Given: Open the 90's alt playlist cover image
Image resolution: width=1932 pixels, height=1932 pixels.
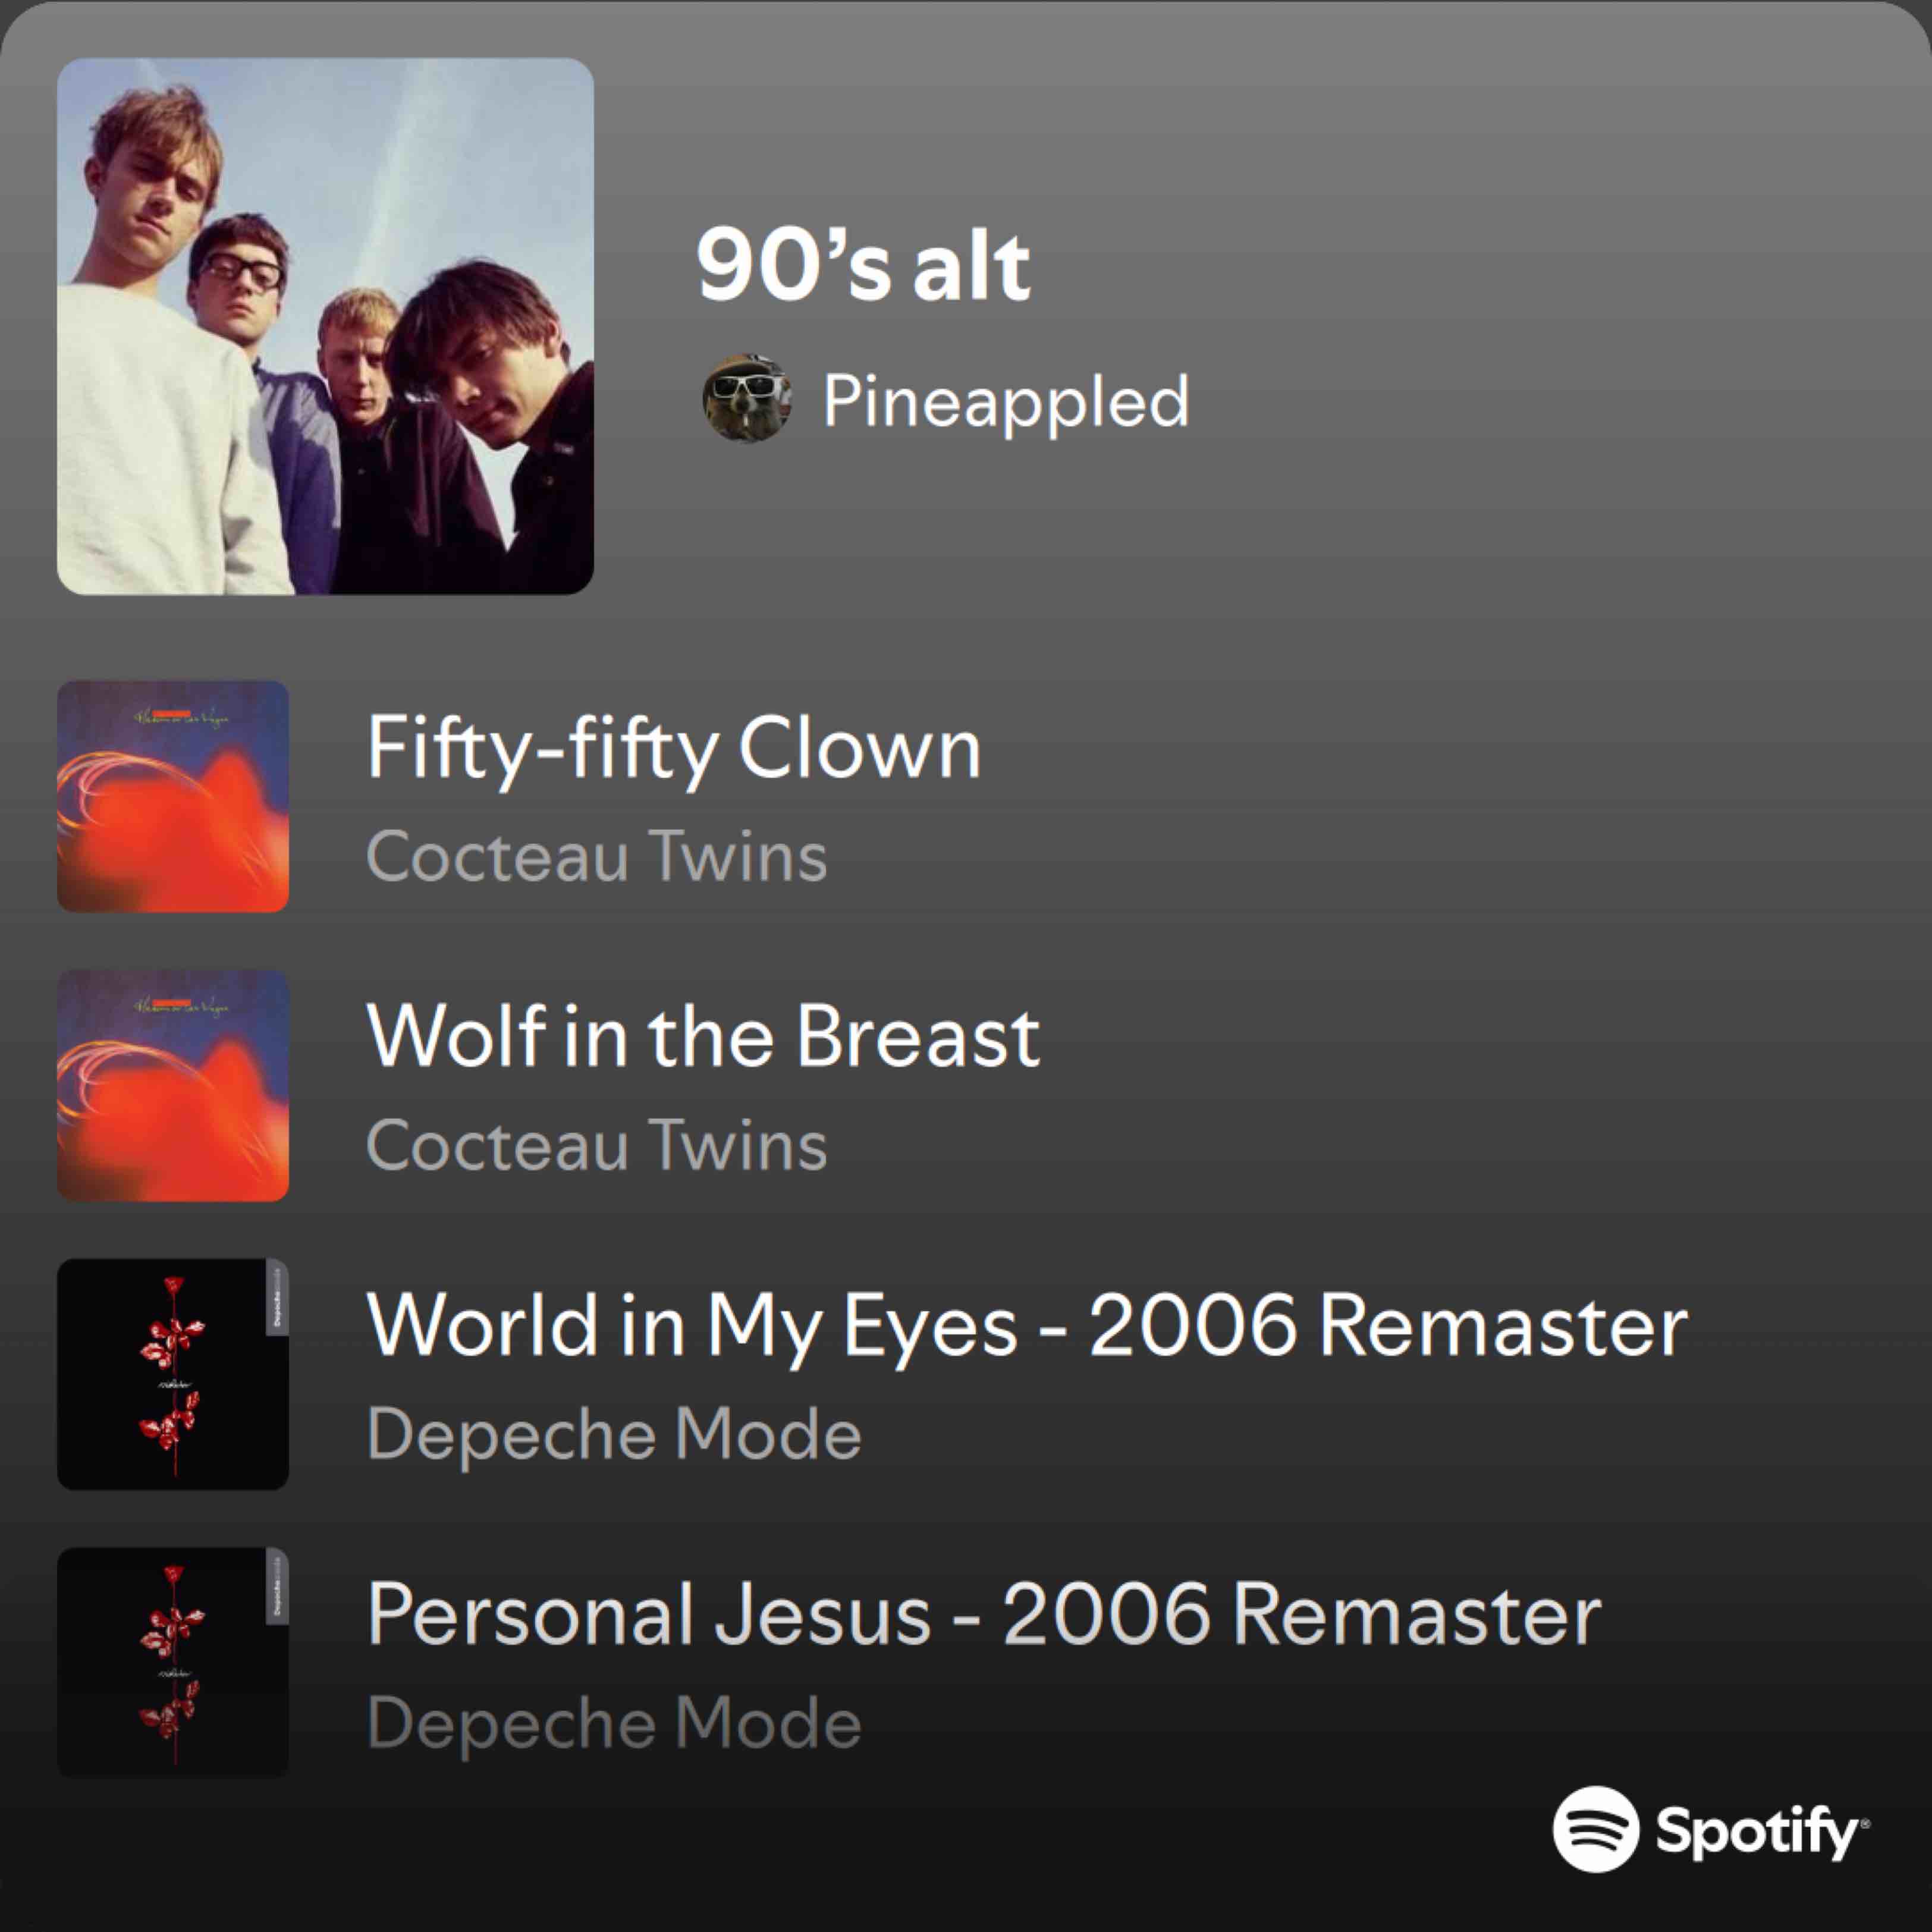Looking at the screenshot, I should [325, 326].
